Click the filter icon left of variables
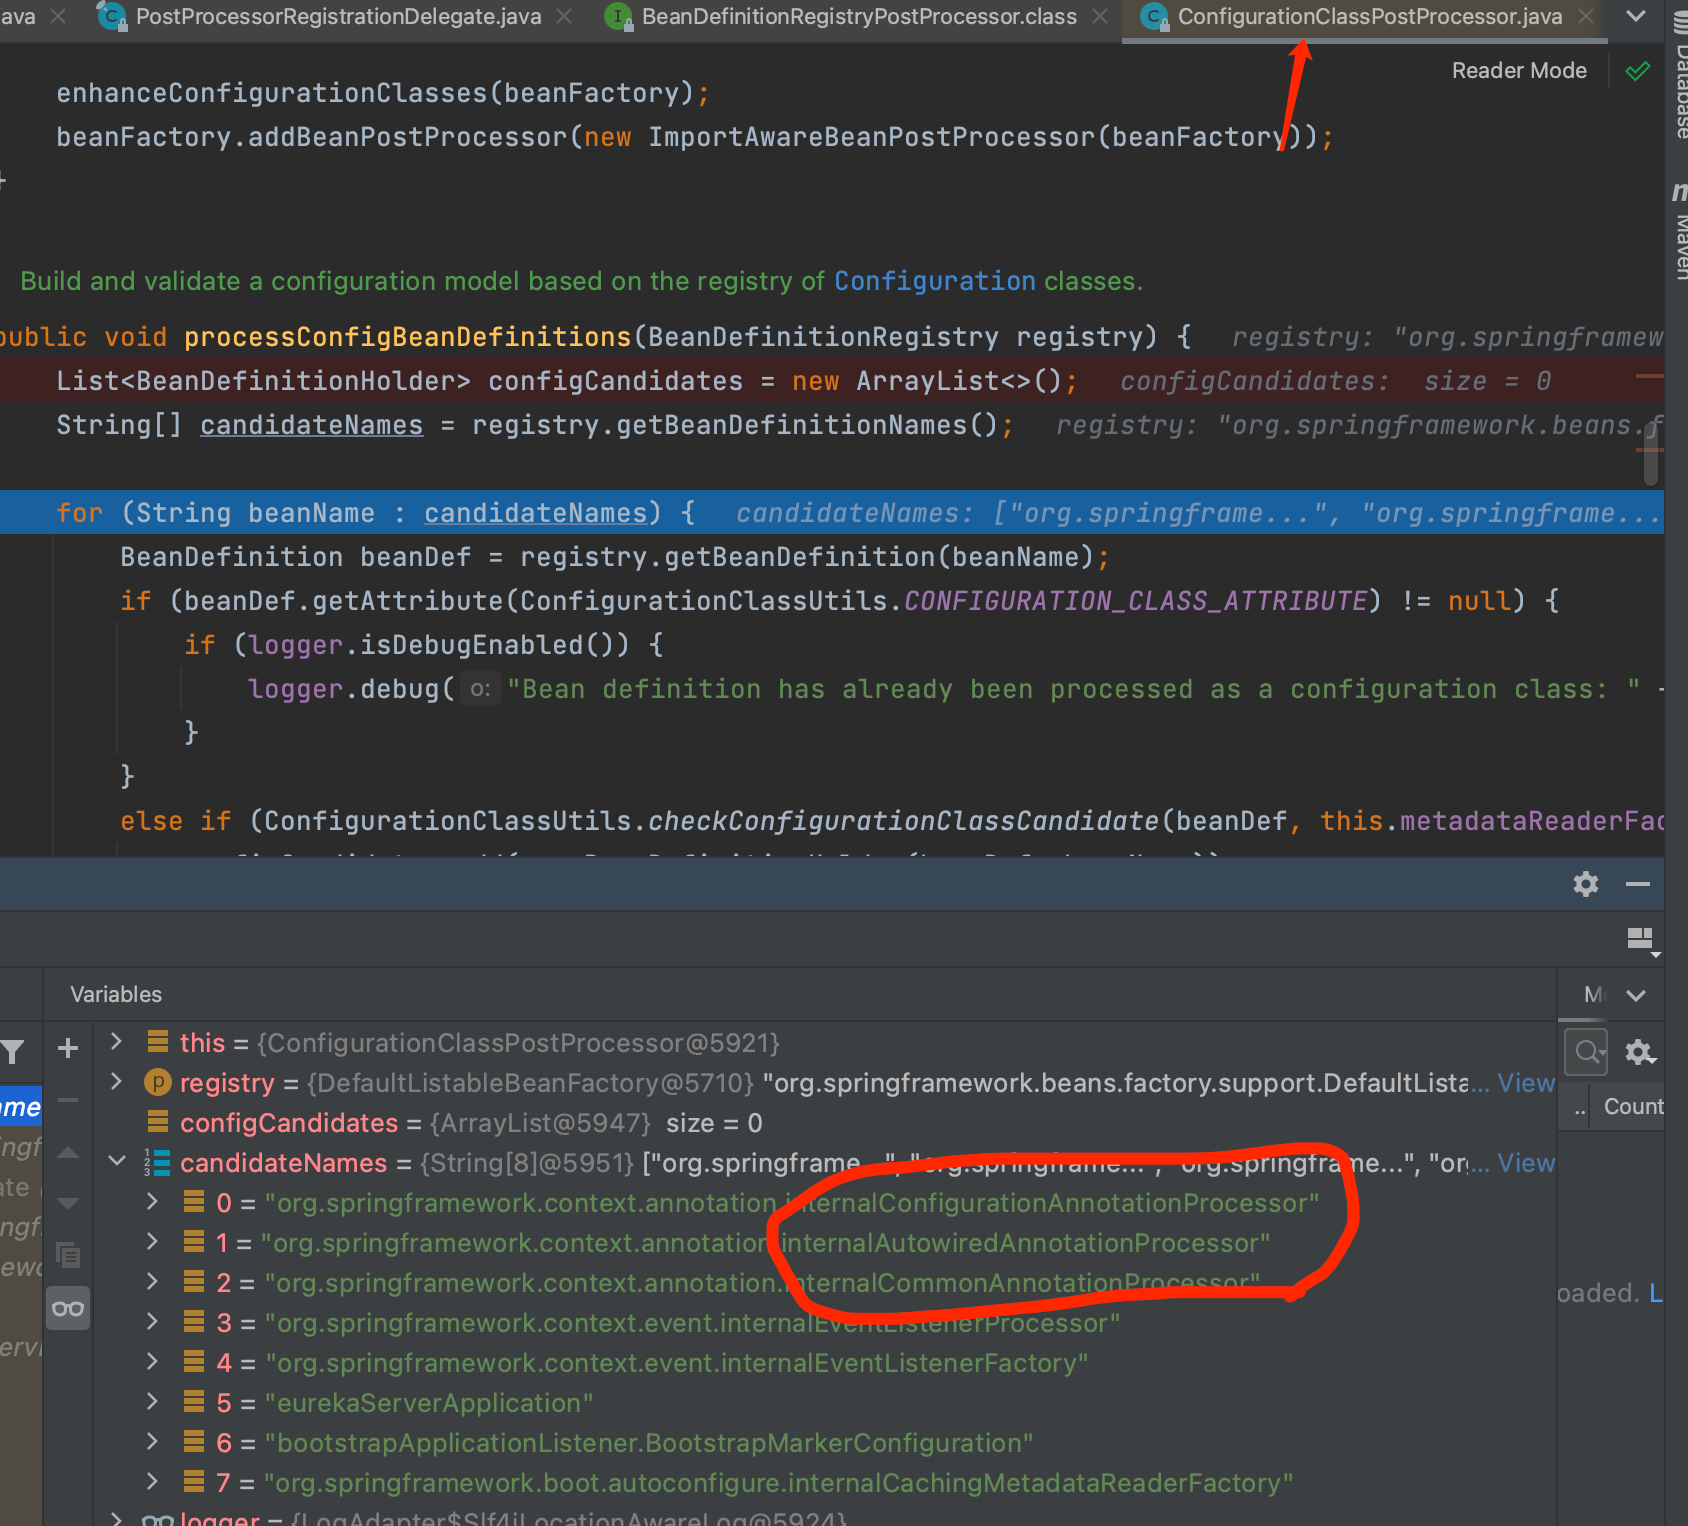Screen dimensions: 1688x1526 point(13,1051)
